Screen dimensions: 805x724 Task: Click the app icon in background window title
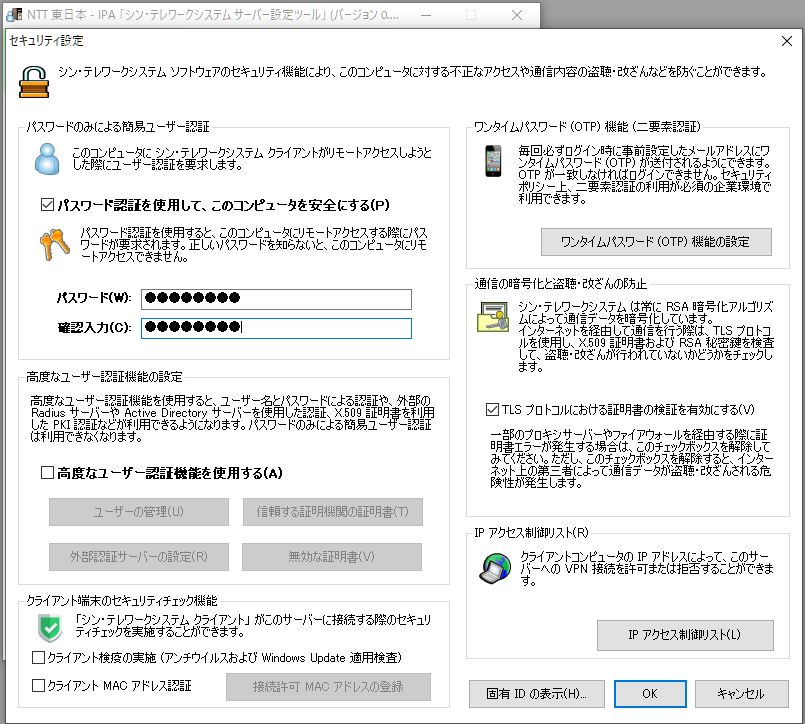pyautogui.click(x=14, y=15)
